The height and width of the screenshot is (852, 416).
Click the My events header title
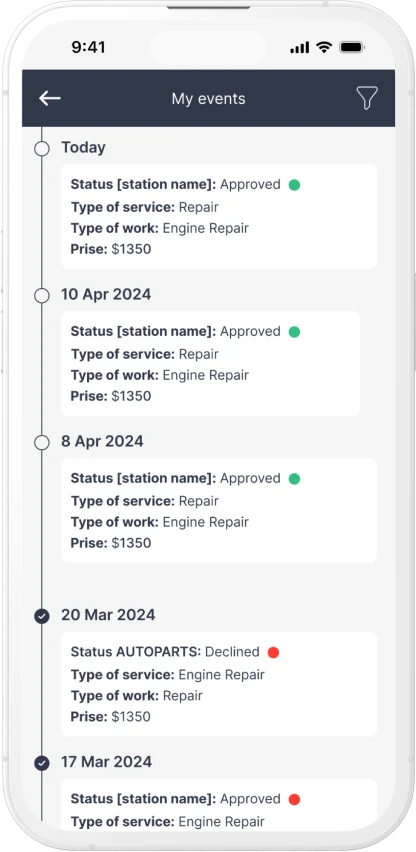point(209,99)
